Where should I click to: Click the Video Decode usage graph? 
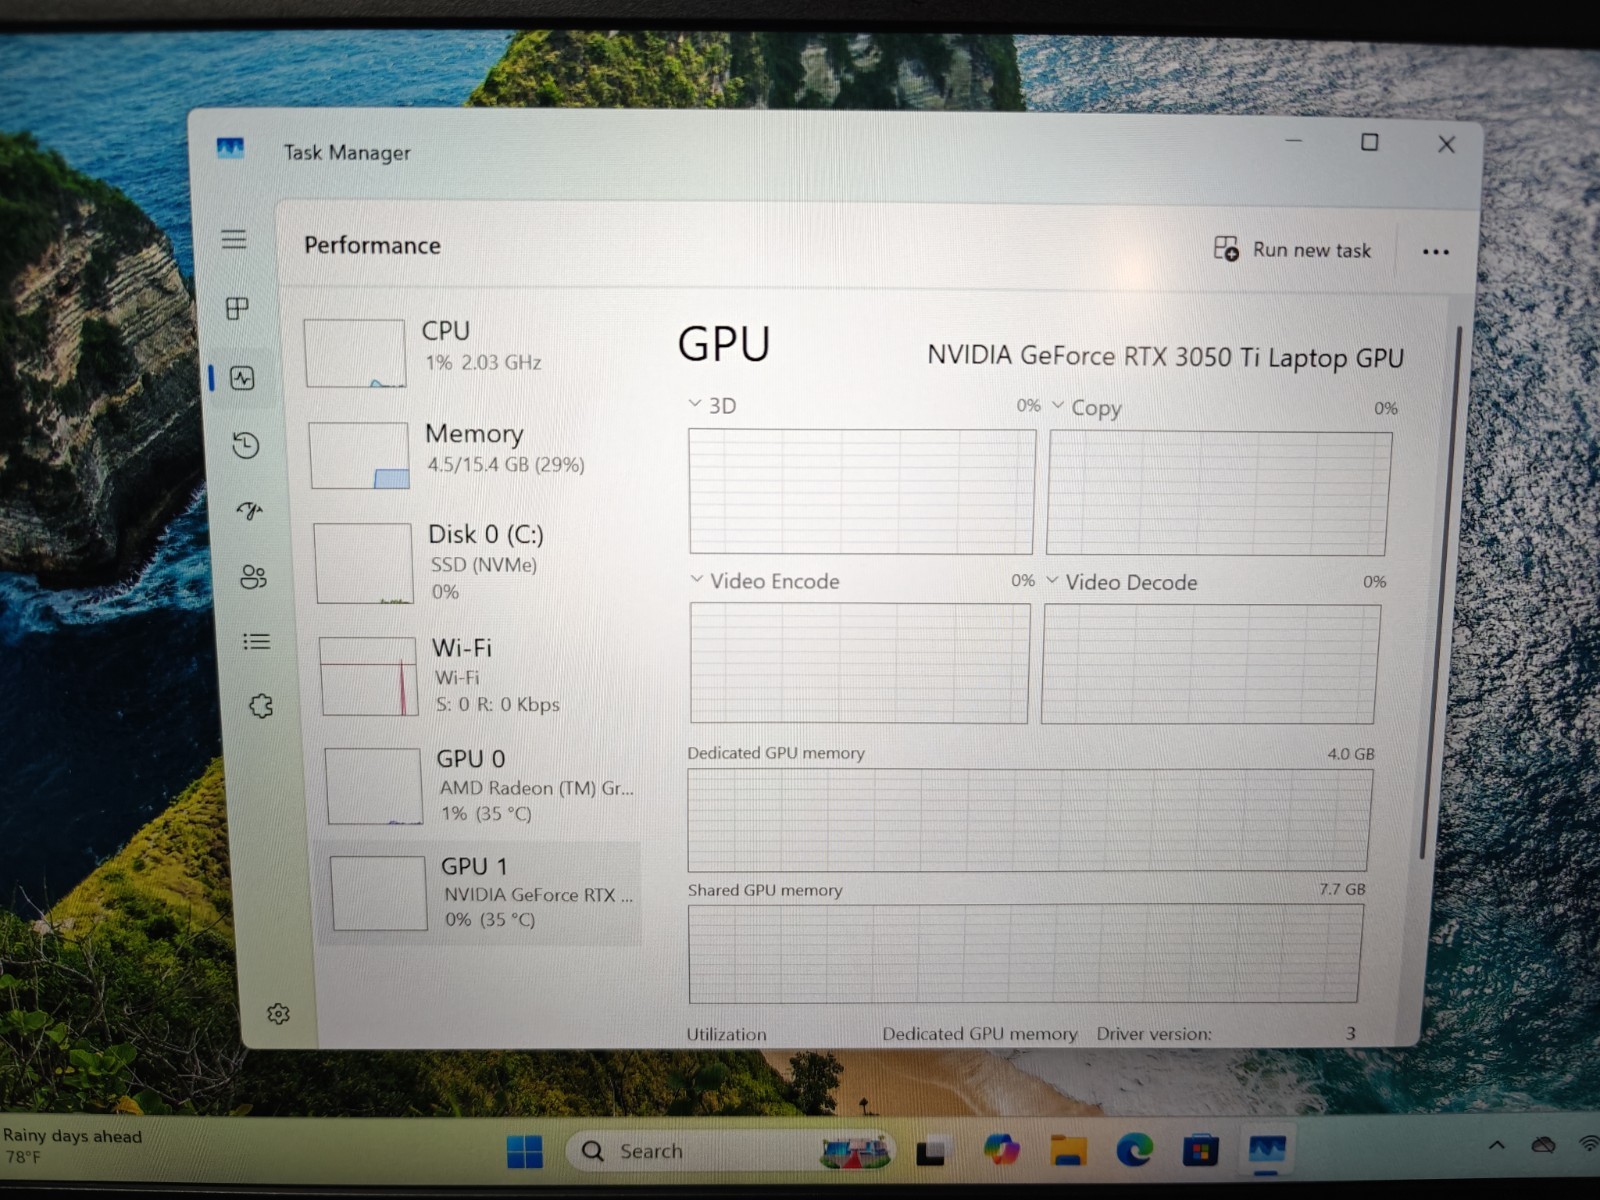[1210, 663]
